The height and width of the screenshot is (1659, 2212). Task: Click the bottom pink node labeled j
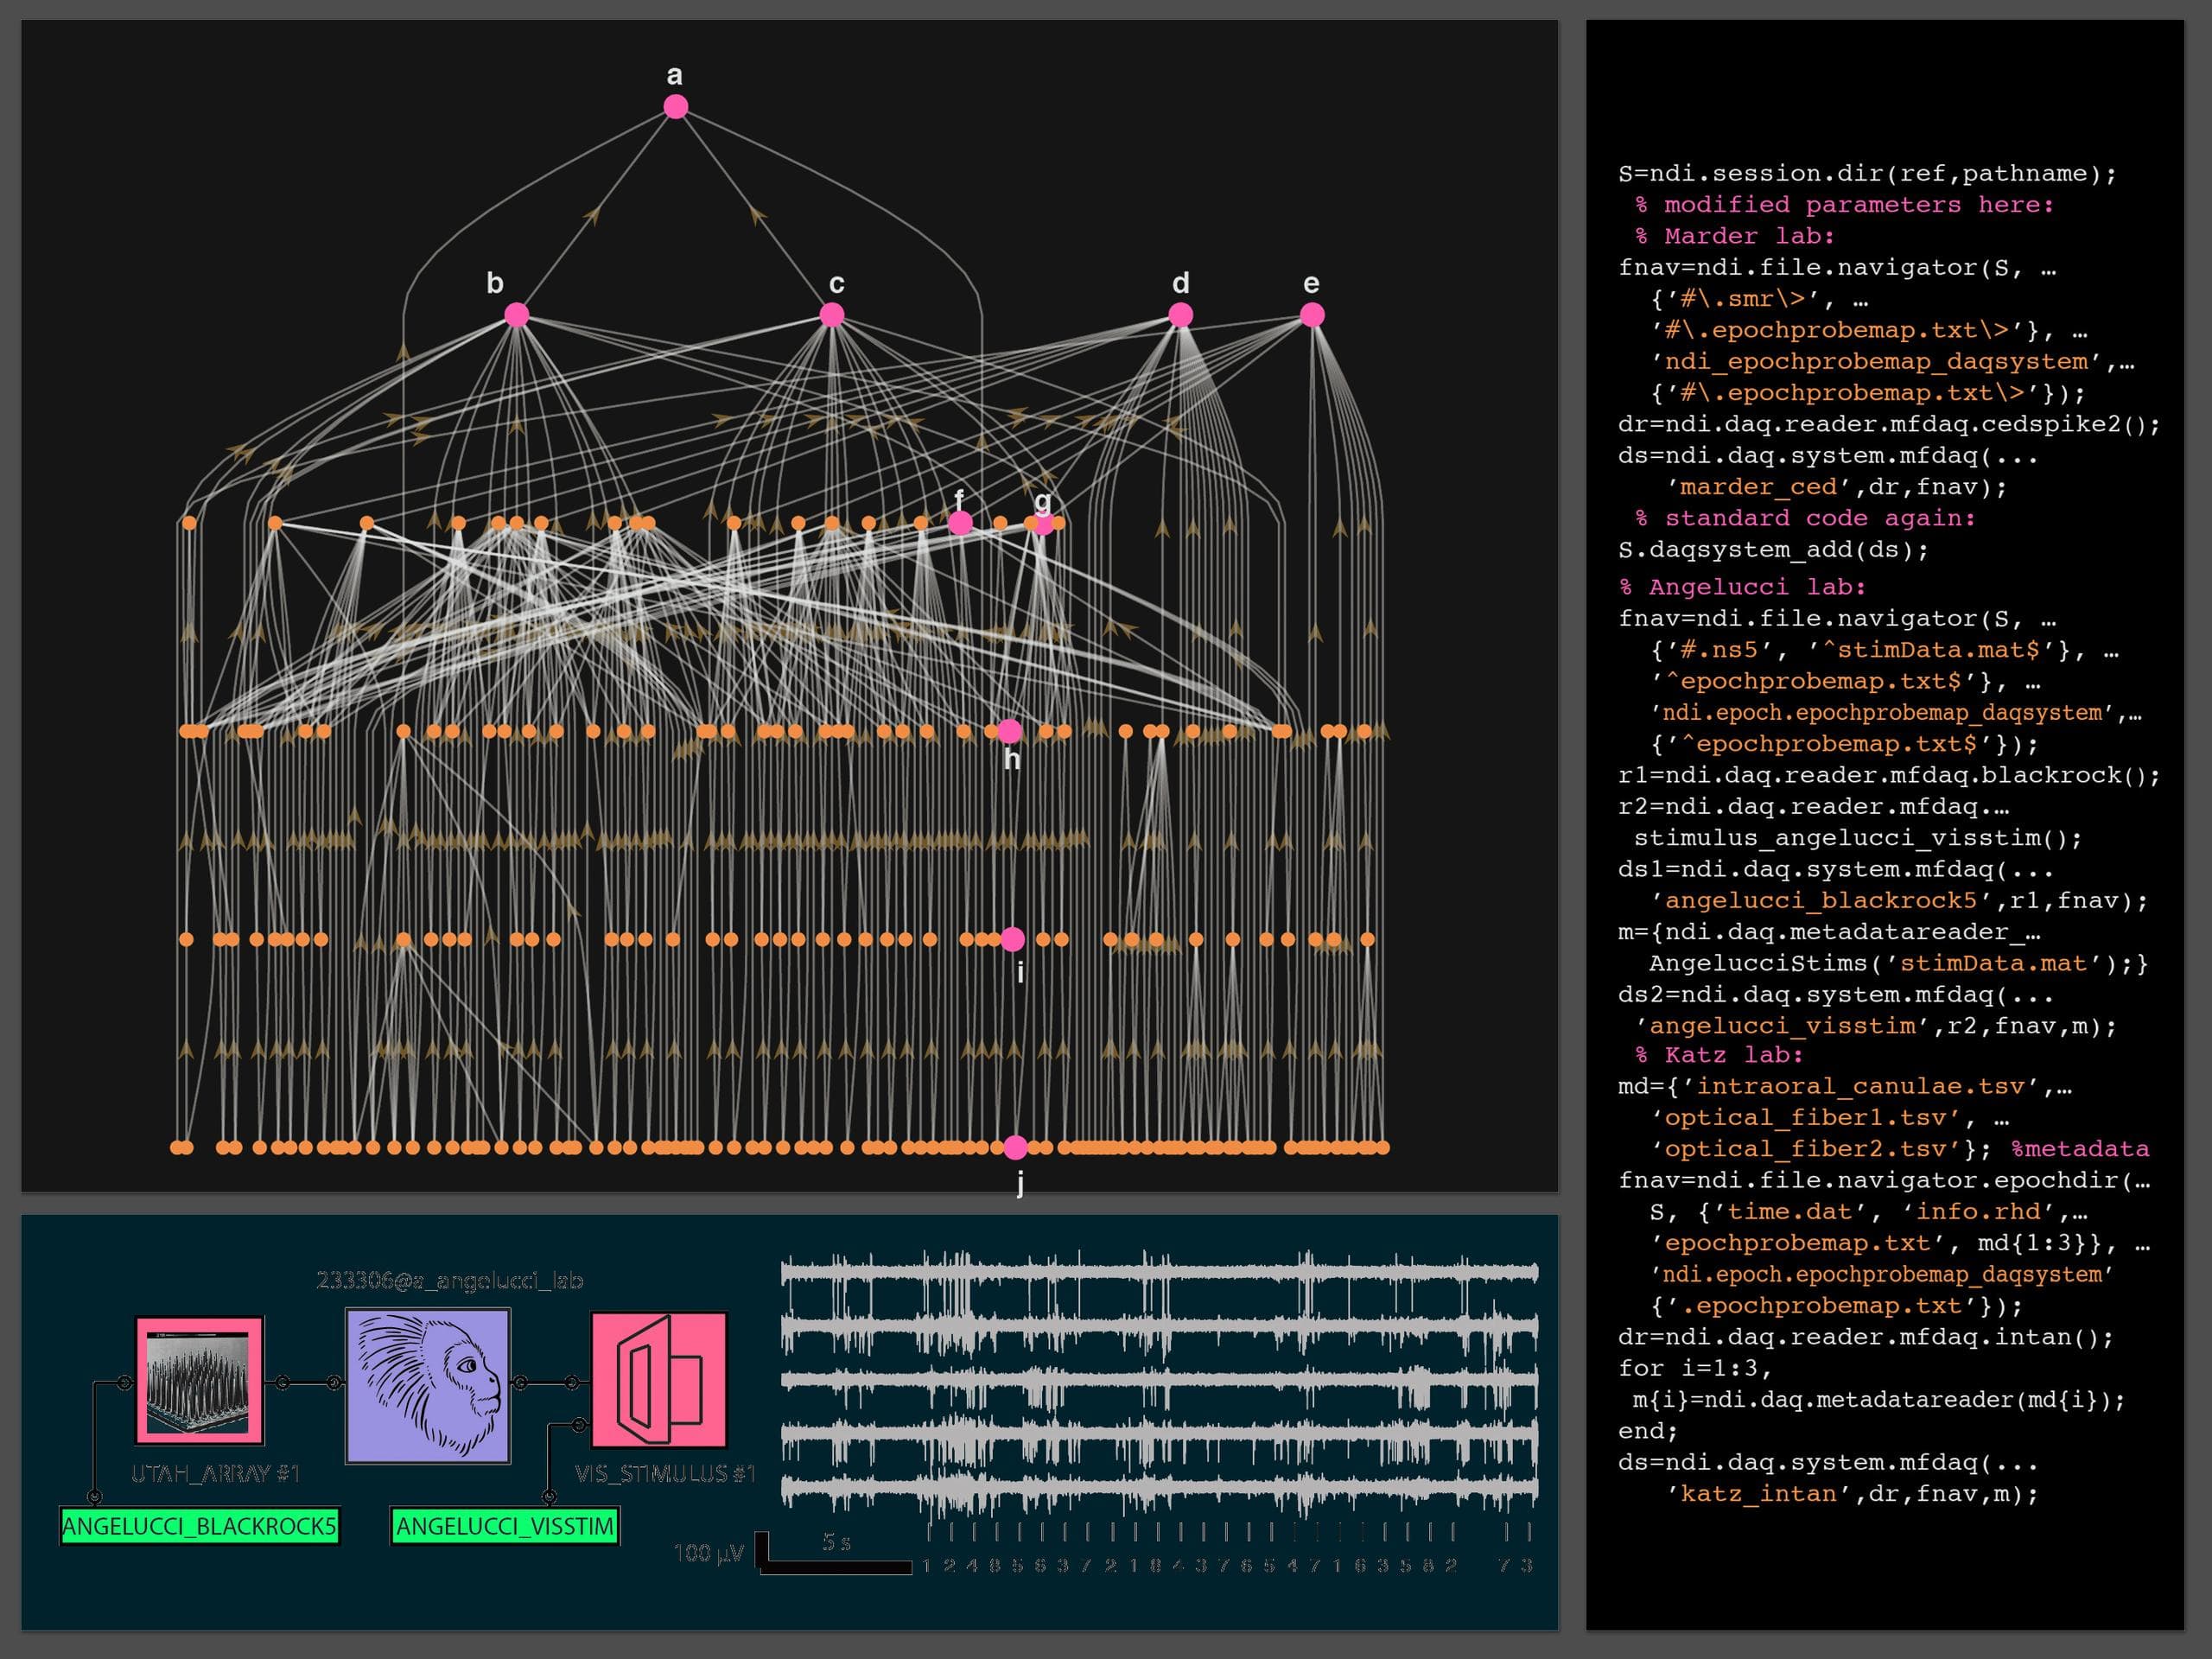[x=1015, y=1147]
